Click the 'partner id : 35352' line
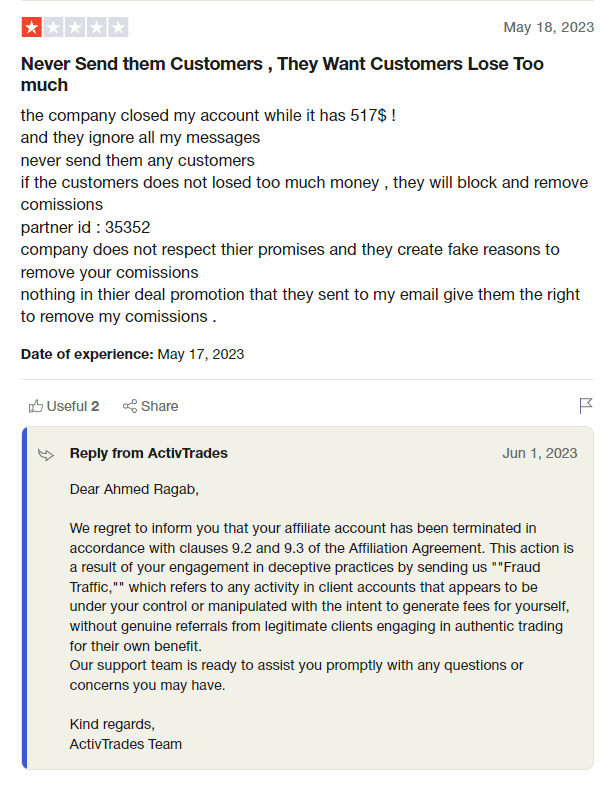The image size is (615, 790). [86, 227]
